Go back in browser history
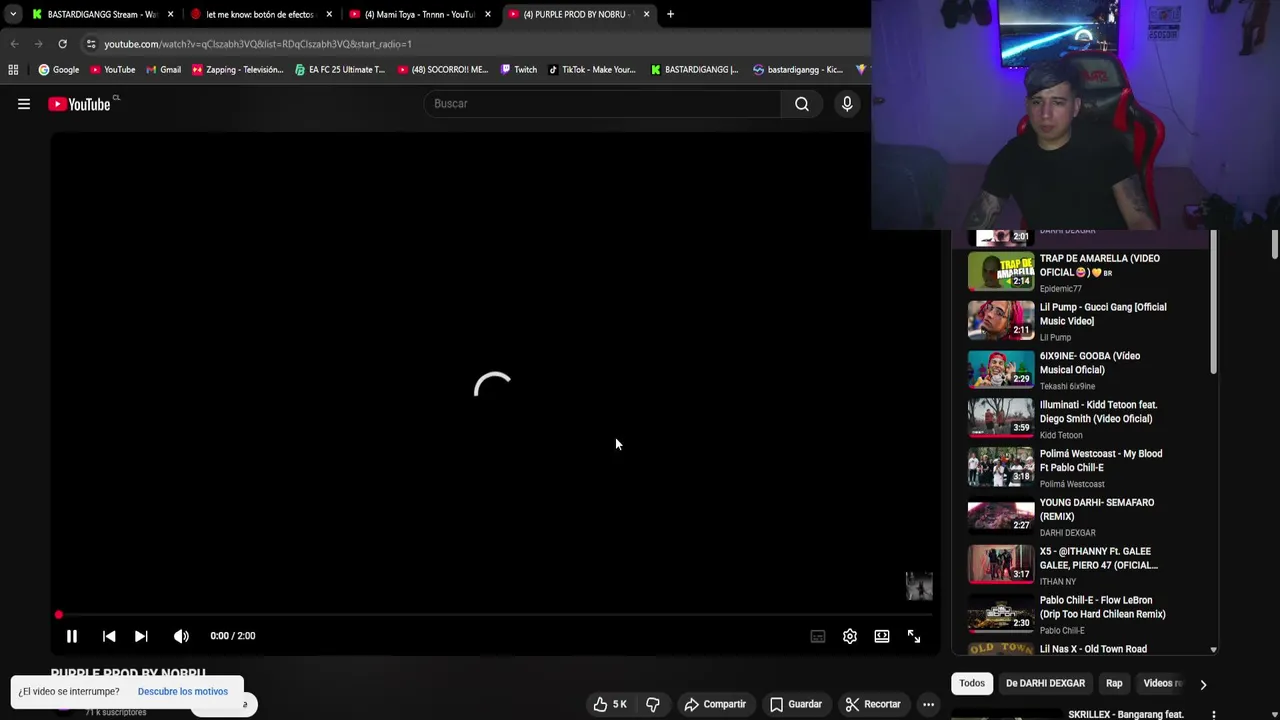 click(14, 44)
